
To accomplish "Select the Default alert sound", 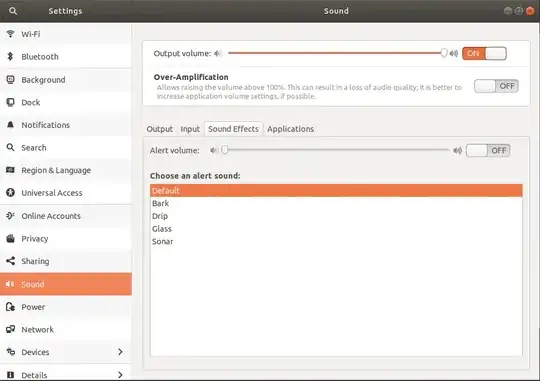I will 336,190.
